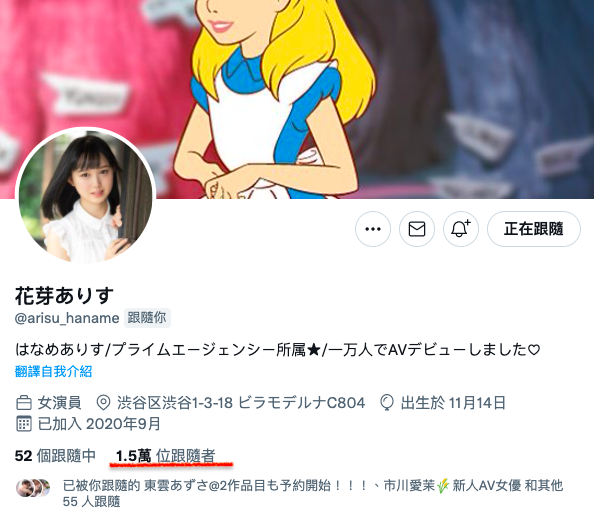
Task: Open the mutual followers avatar cluster
Action: coord(33,488)
